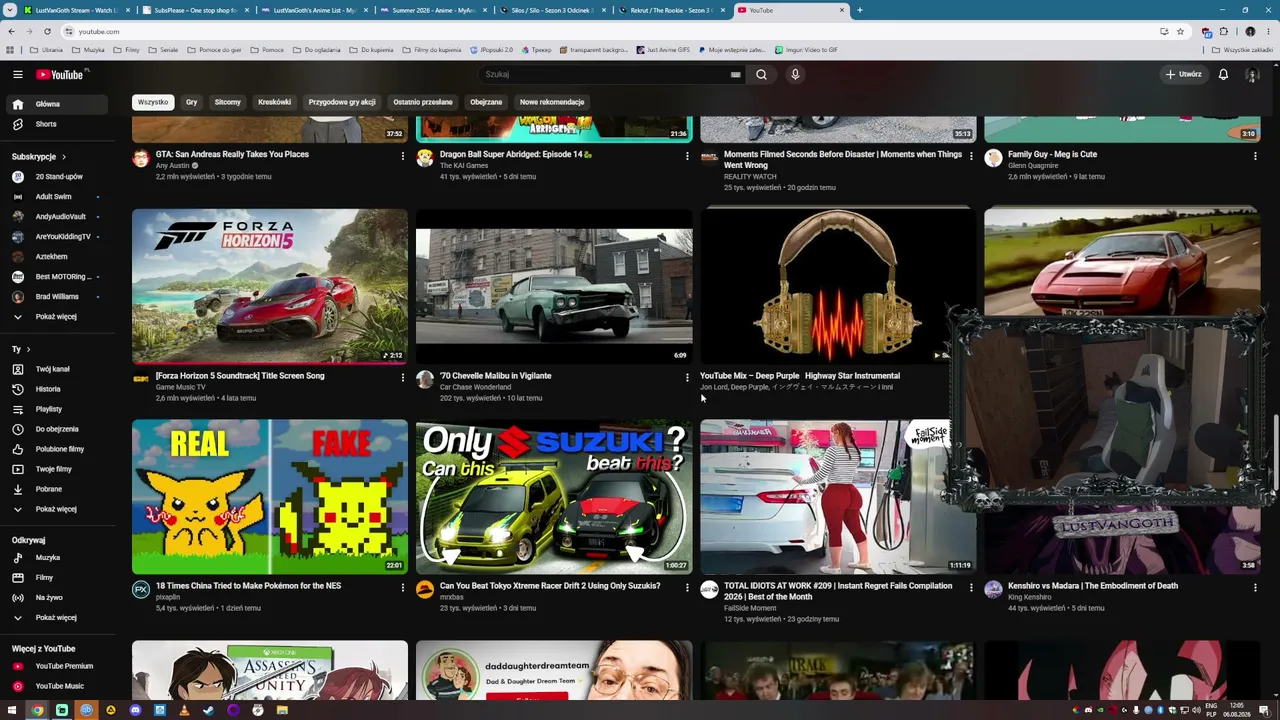Image resolution: width=1280 pixels, height=720 pixels.
Task: Open YouTube Premium from the sidebar
Action: pyautogui.click(x=58, y=666)
